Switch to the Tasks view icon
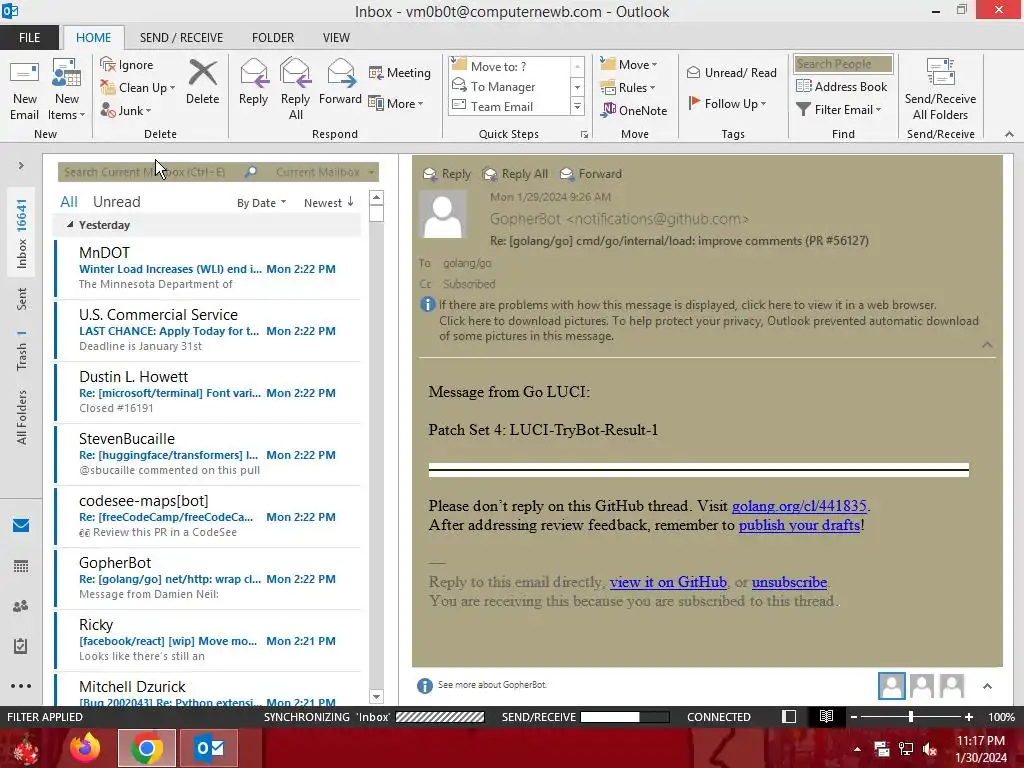This screenshot has height=768, width=1024. [21, 646]
